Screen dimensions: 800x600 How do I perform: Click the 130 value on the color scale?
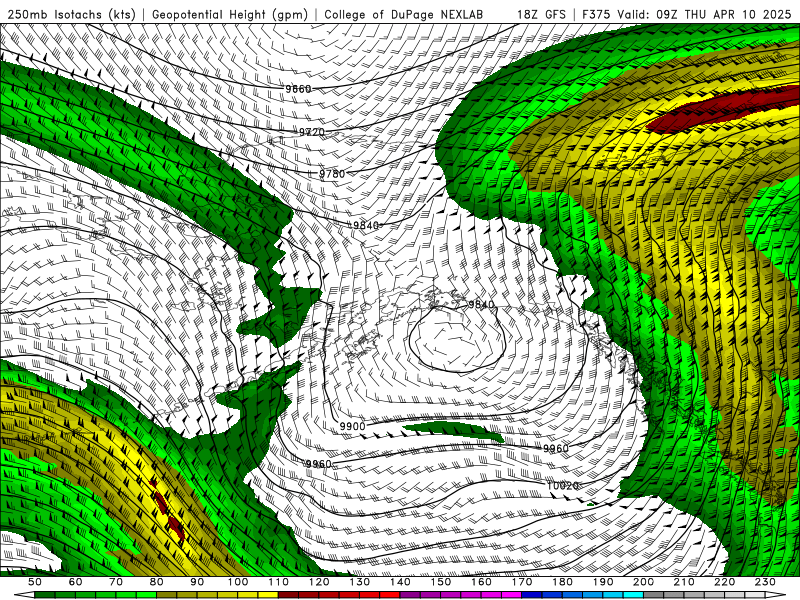pyautogui.click(x=360, y=582)
